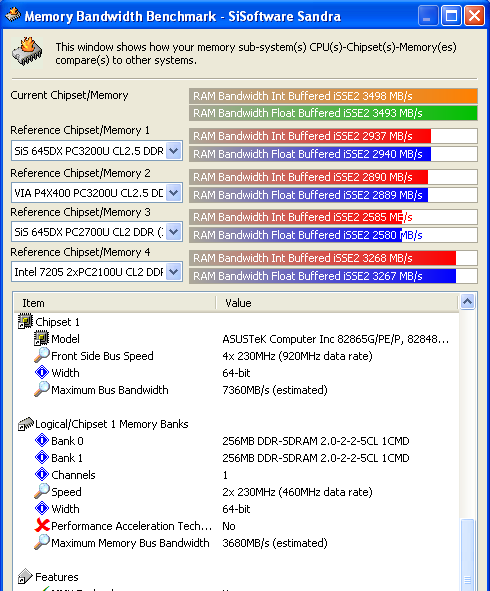Click the red X icon for Performance Acceleration Tech

click(42, 525)
